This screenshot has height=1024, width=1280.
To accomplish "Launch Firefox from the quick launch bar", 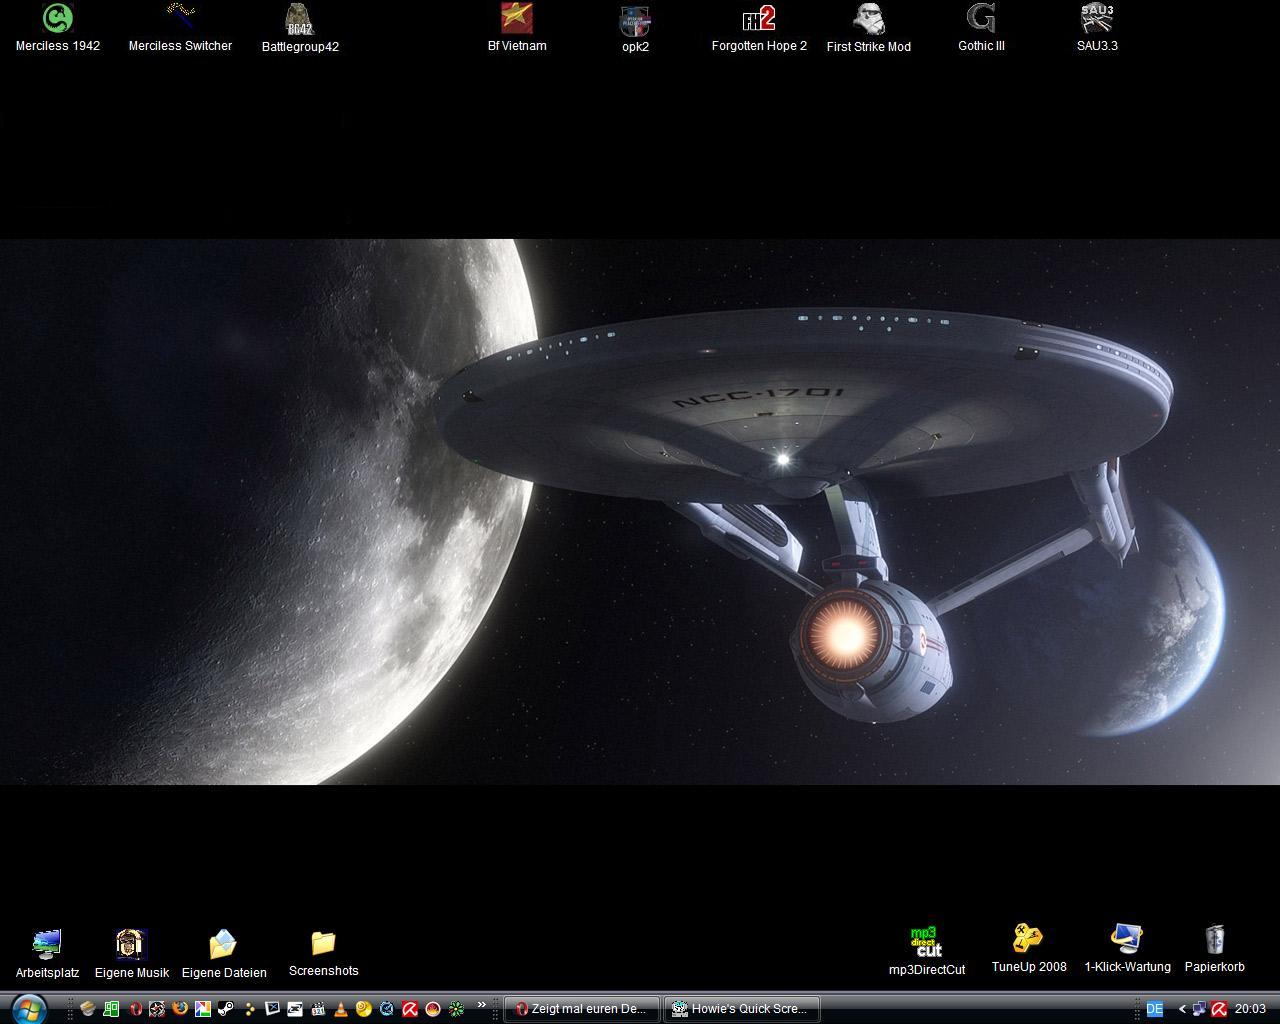I will (180, 1009).
